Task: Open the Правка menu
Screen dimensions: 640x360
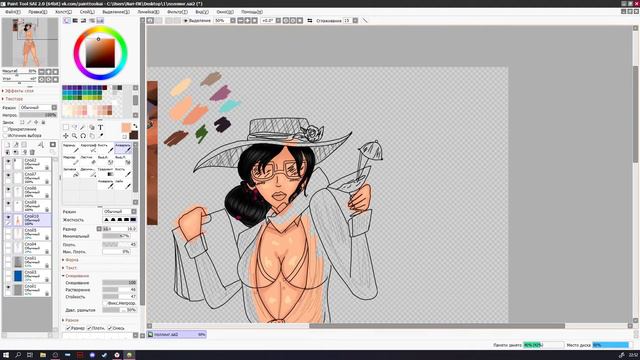Action: (38, 12)
